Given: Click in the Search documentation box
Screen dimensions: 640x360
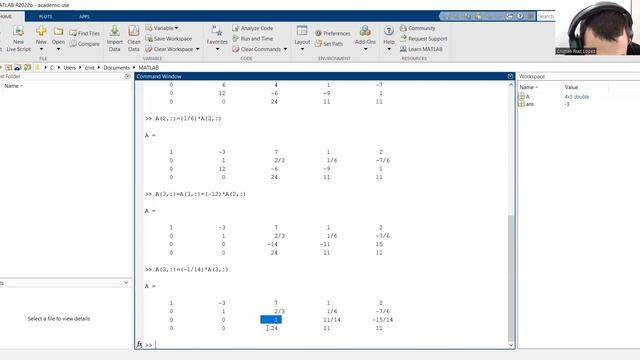Looking at the screenshot, I should tap(546, 16).
